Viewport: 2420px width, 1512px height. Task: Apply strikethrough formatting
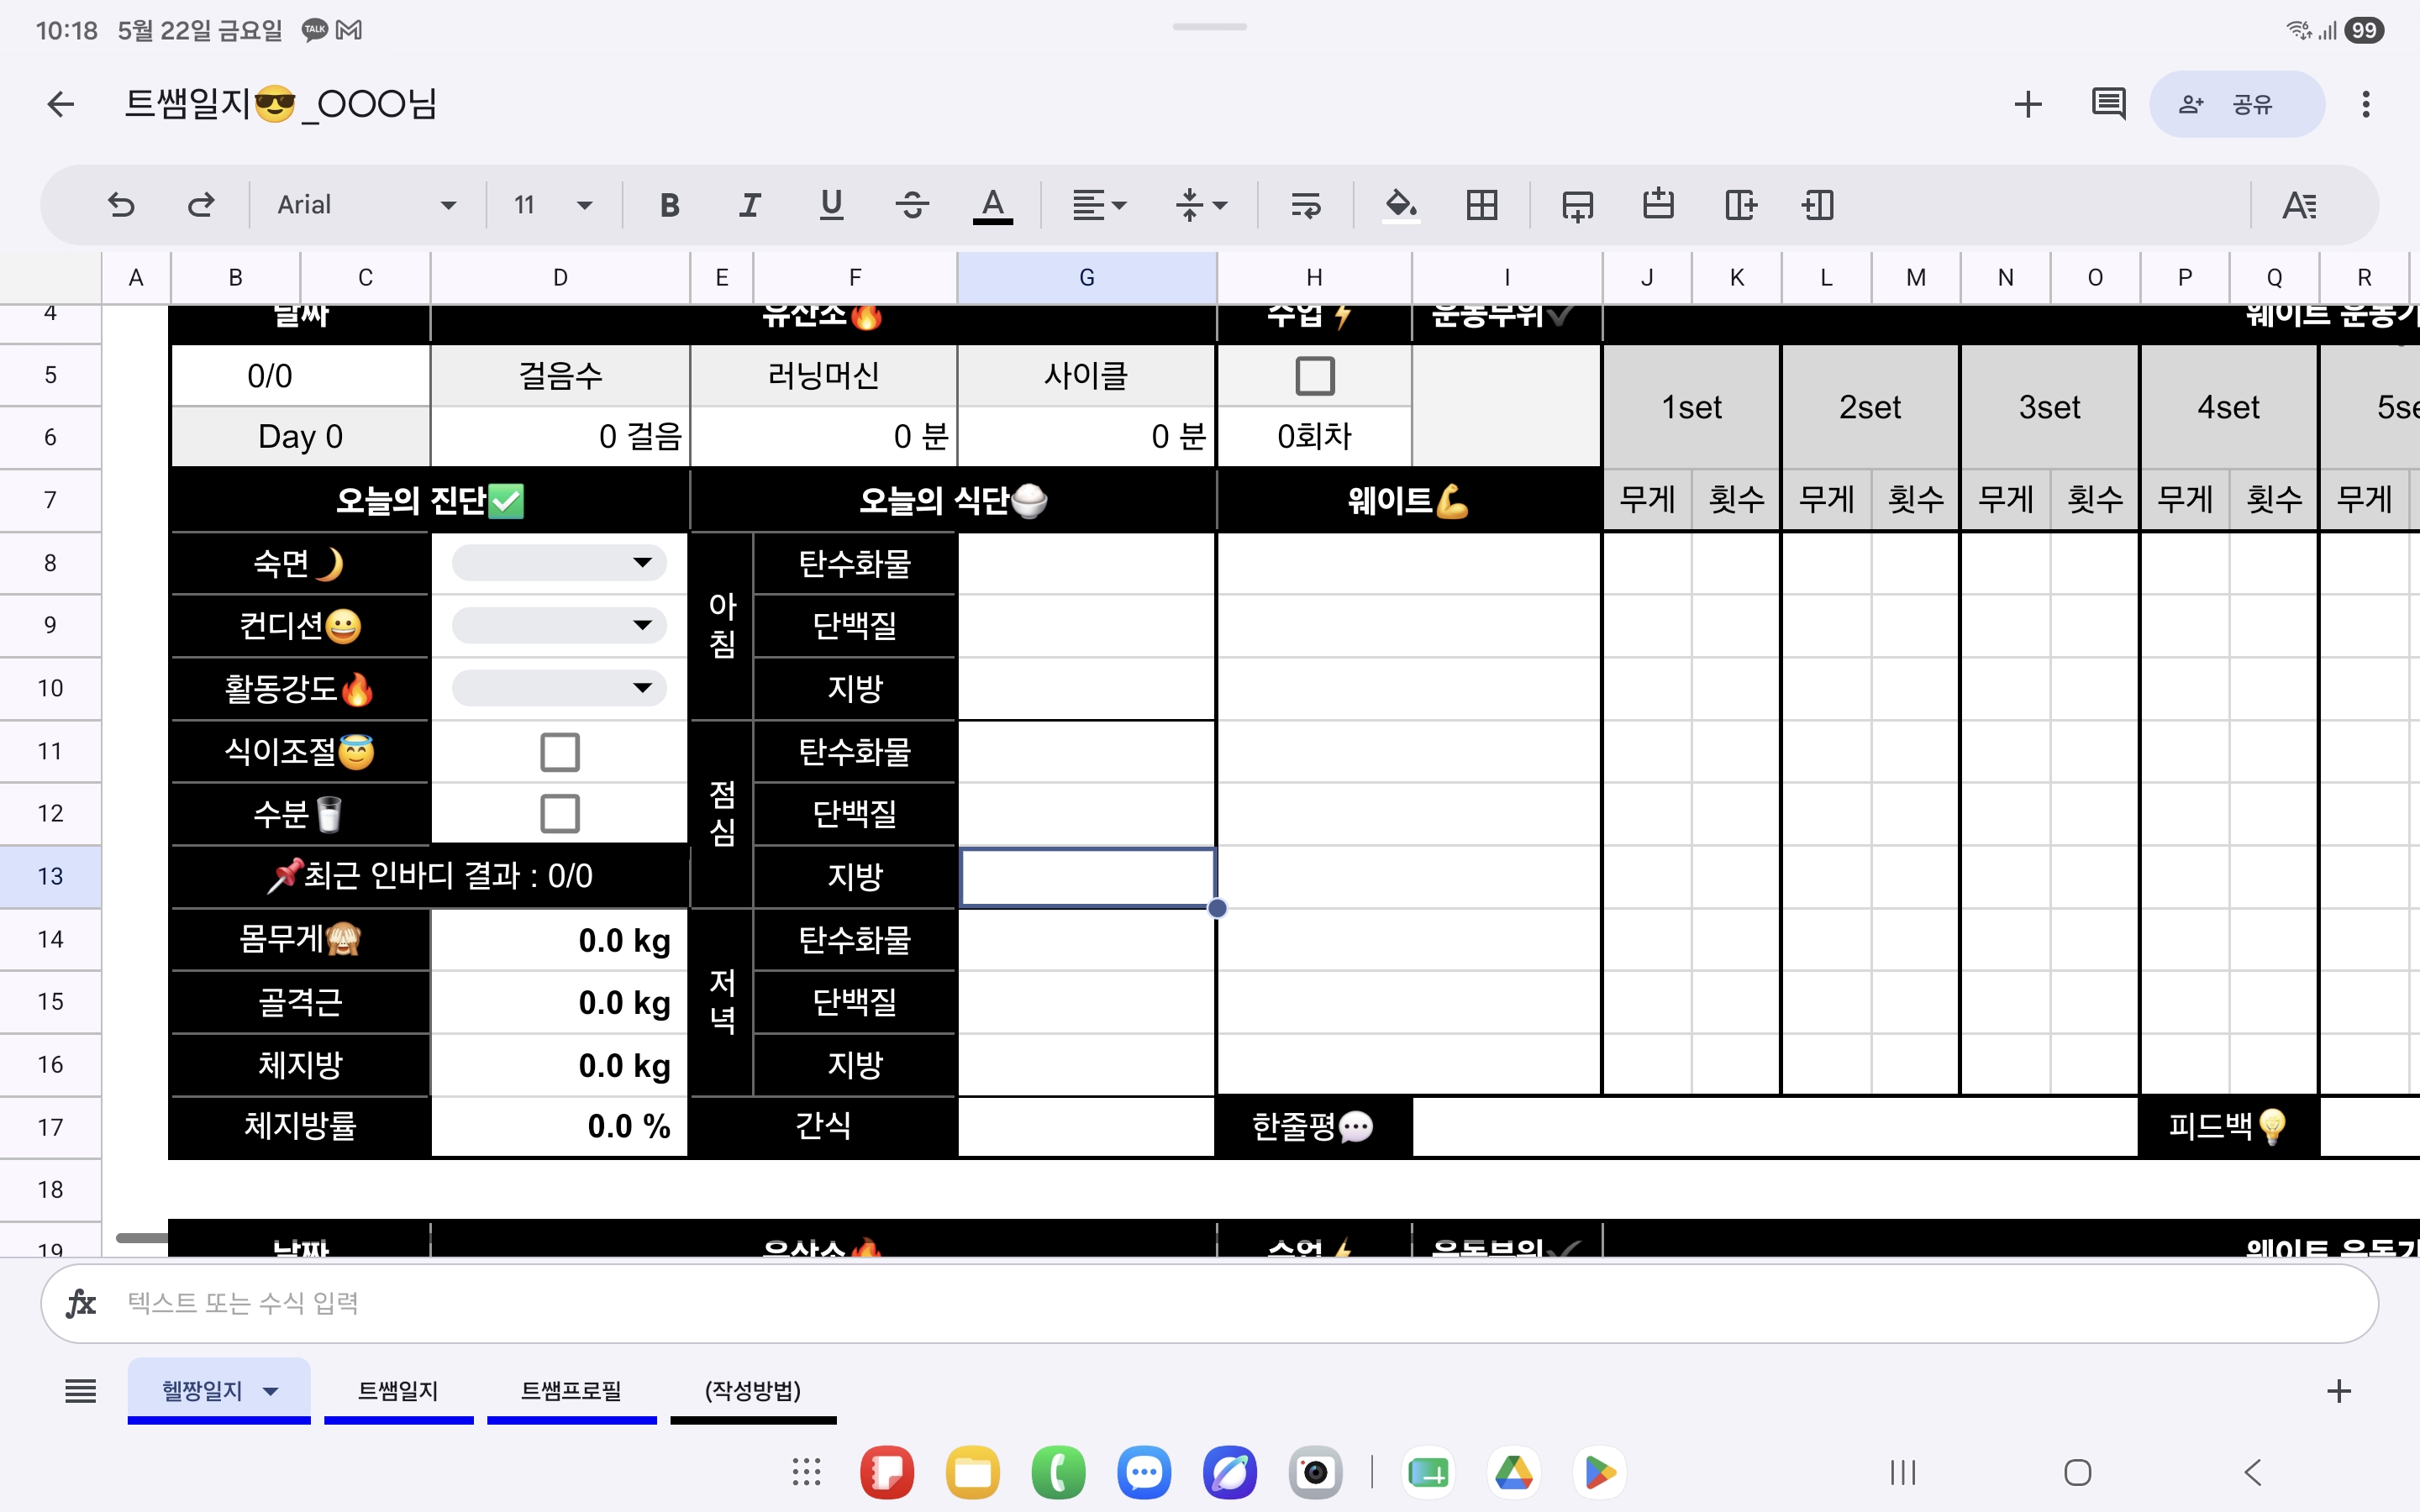pyautogui.click(x=912, y=205)
